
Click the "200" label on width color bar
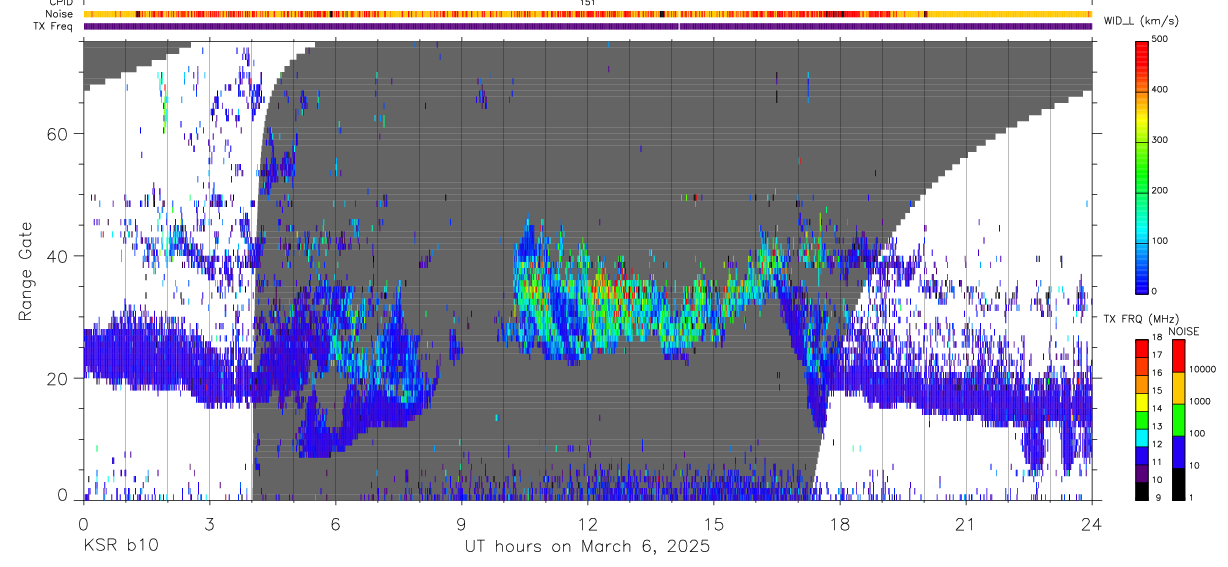[x=1160, y=190]
